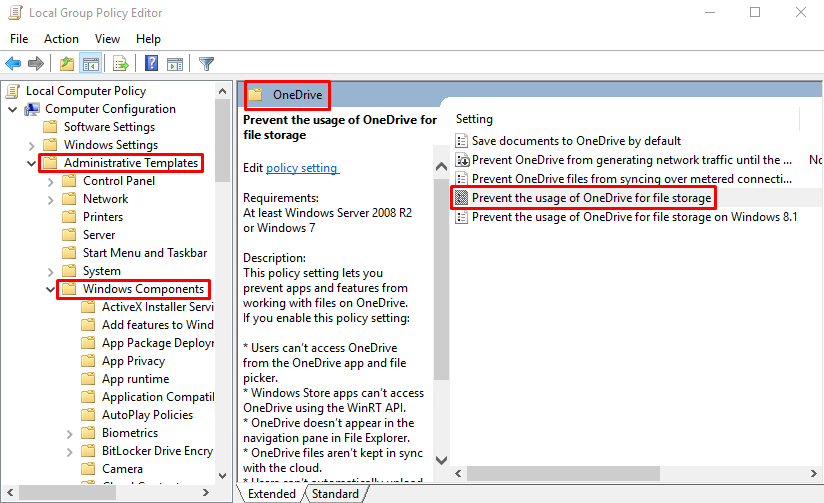Viewport: 824px width, 503px height.
Task: Click icon beside Prevent OneDrive files syncing metered
Action: click(461, 179)
